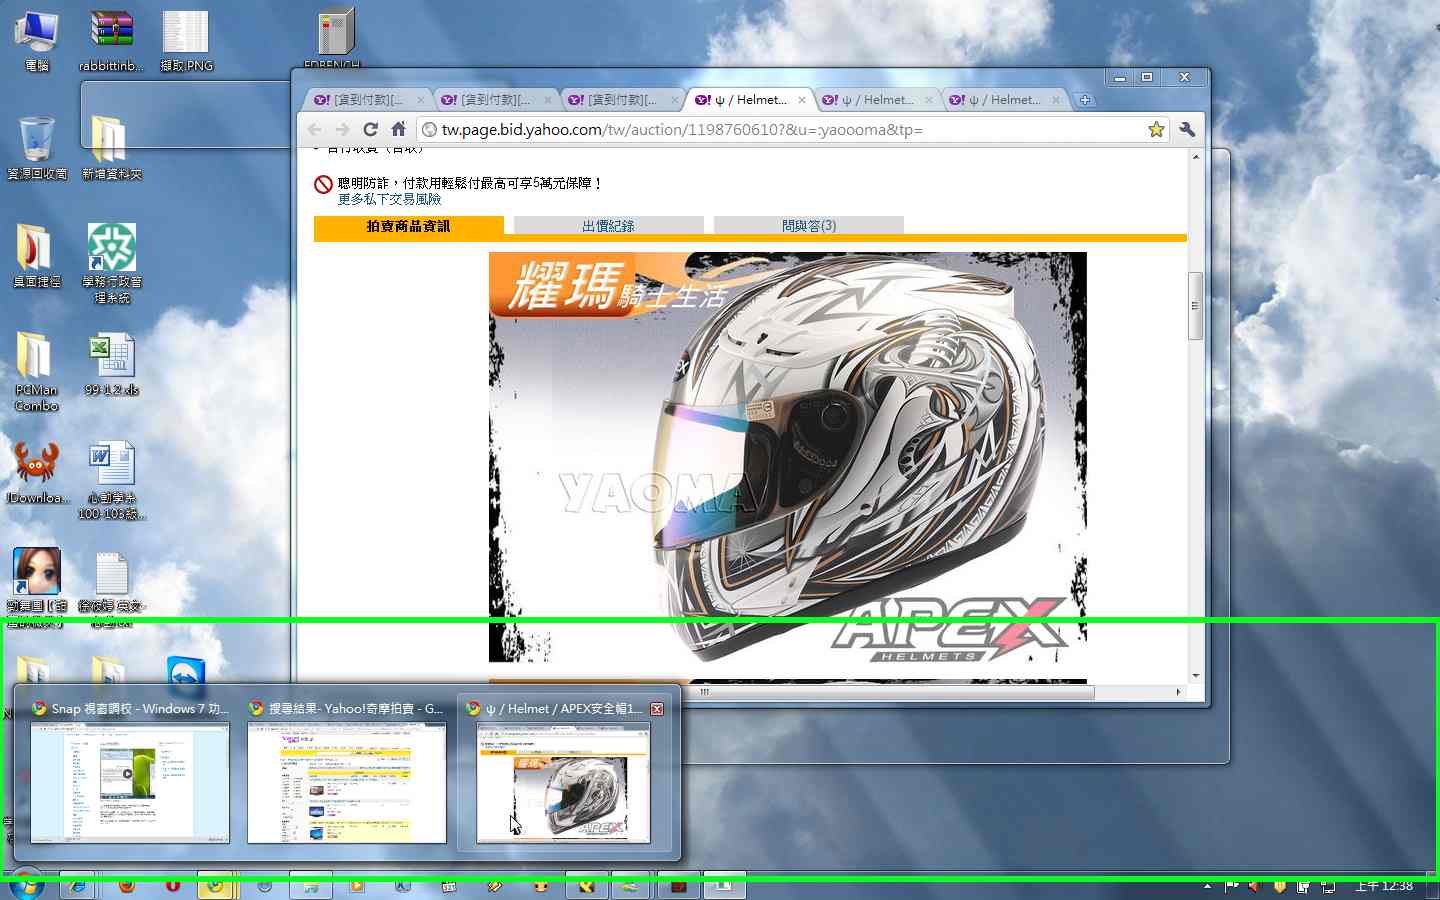Switch to the third [貨到付款] browser tab
This screenshot has width=1440, height=900.
tap(620, 100)
